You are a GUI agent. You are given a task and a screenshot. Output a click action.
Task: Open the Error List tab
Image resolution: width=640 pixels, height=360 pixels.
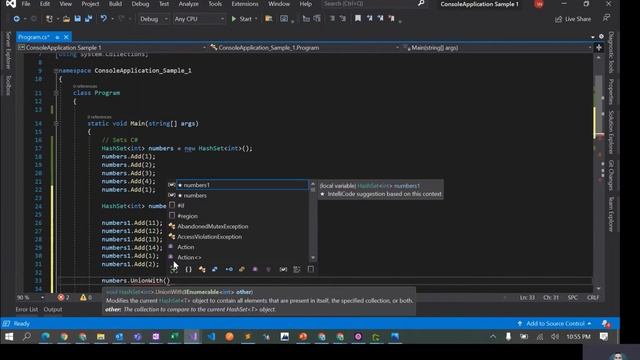(x=27, y=309)
